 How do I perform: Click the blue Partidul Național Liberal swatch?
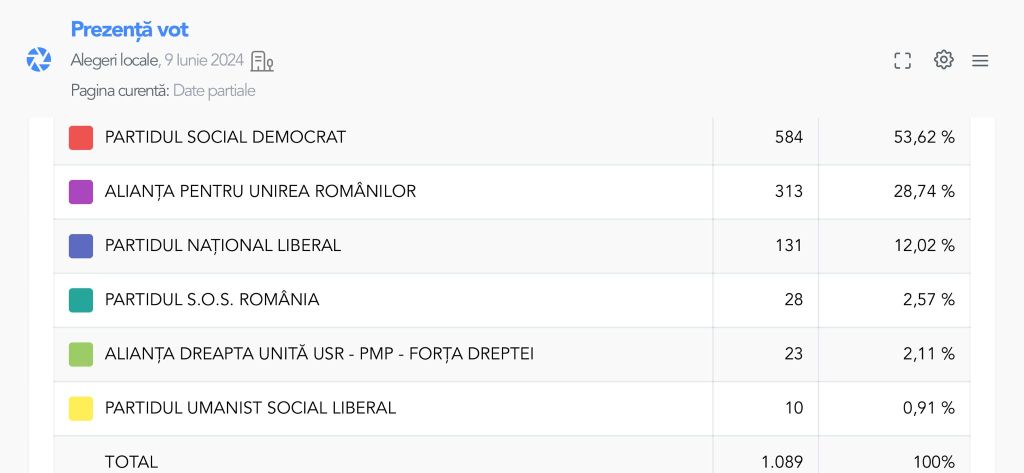click(x=81, y=246)
